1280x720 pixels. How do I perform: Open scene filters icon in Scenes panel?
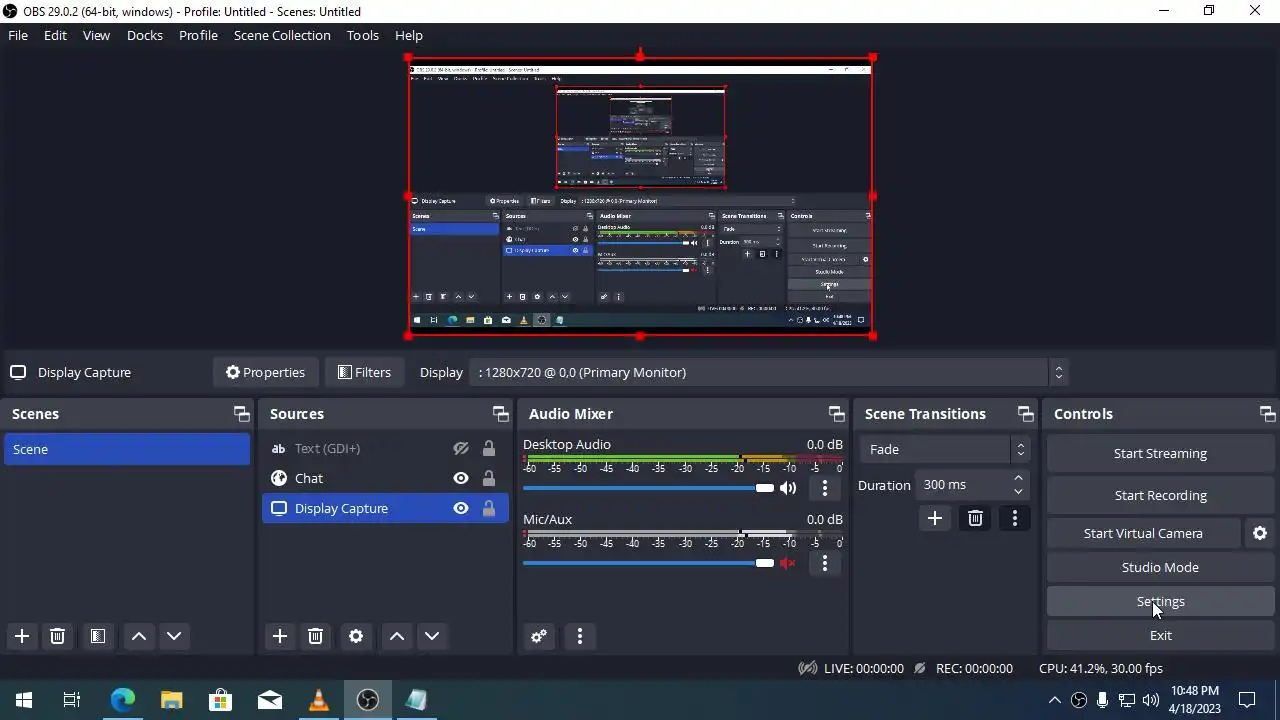(x=97, y=636)
